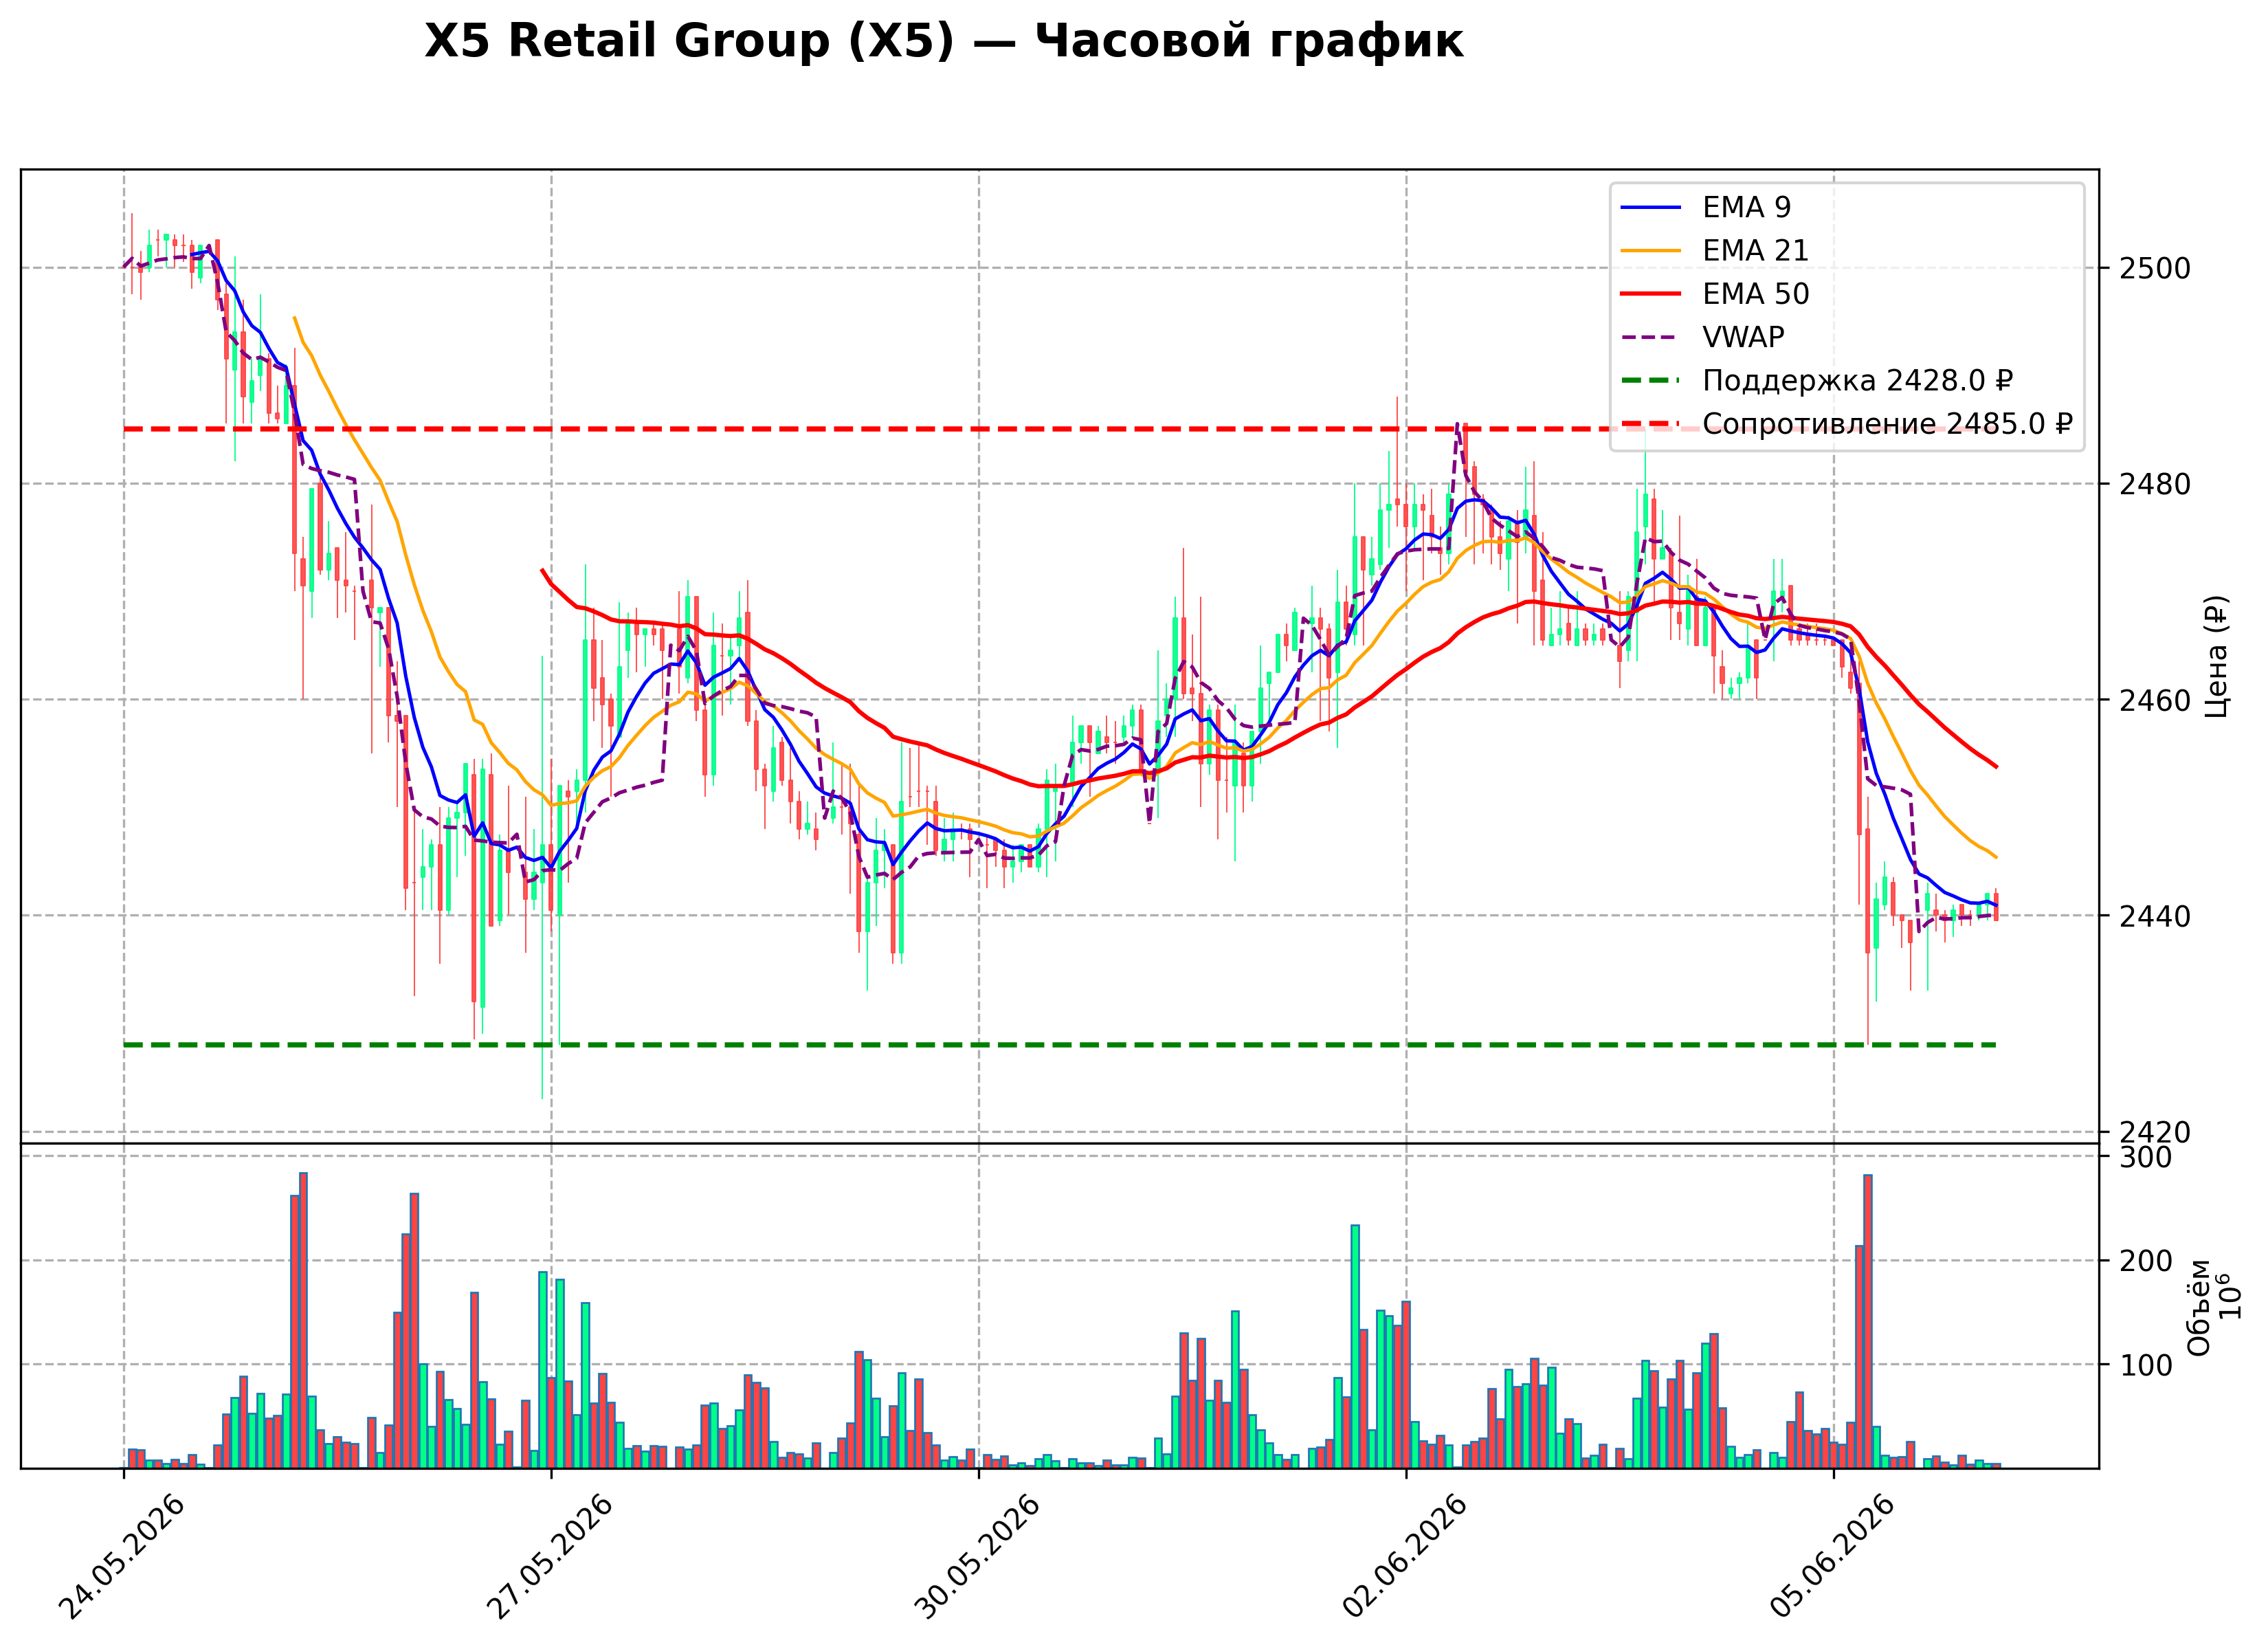Click the 30.05.2026 date axis label
This screenshot has height=1645, width=2268.
[977, 1558]
